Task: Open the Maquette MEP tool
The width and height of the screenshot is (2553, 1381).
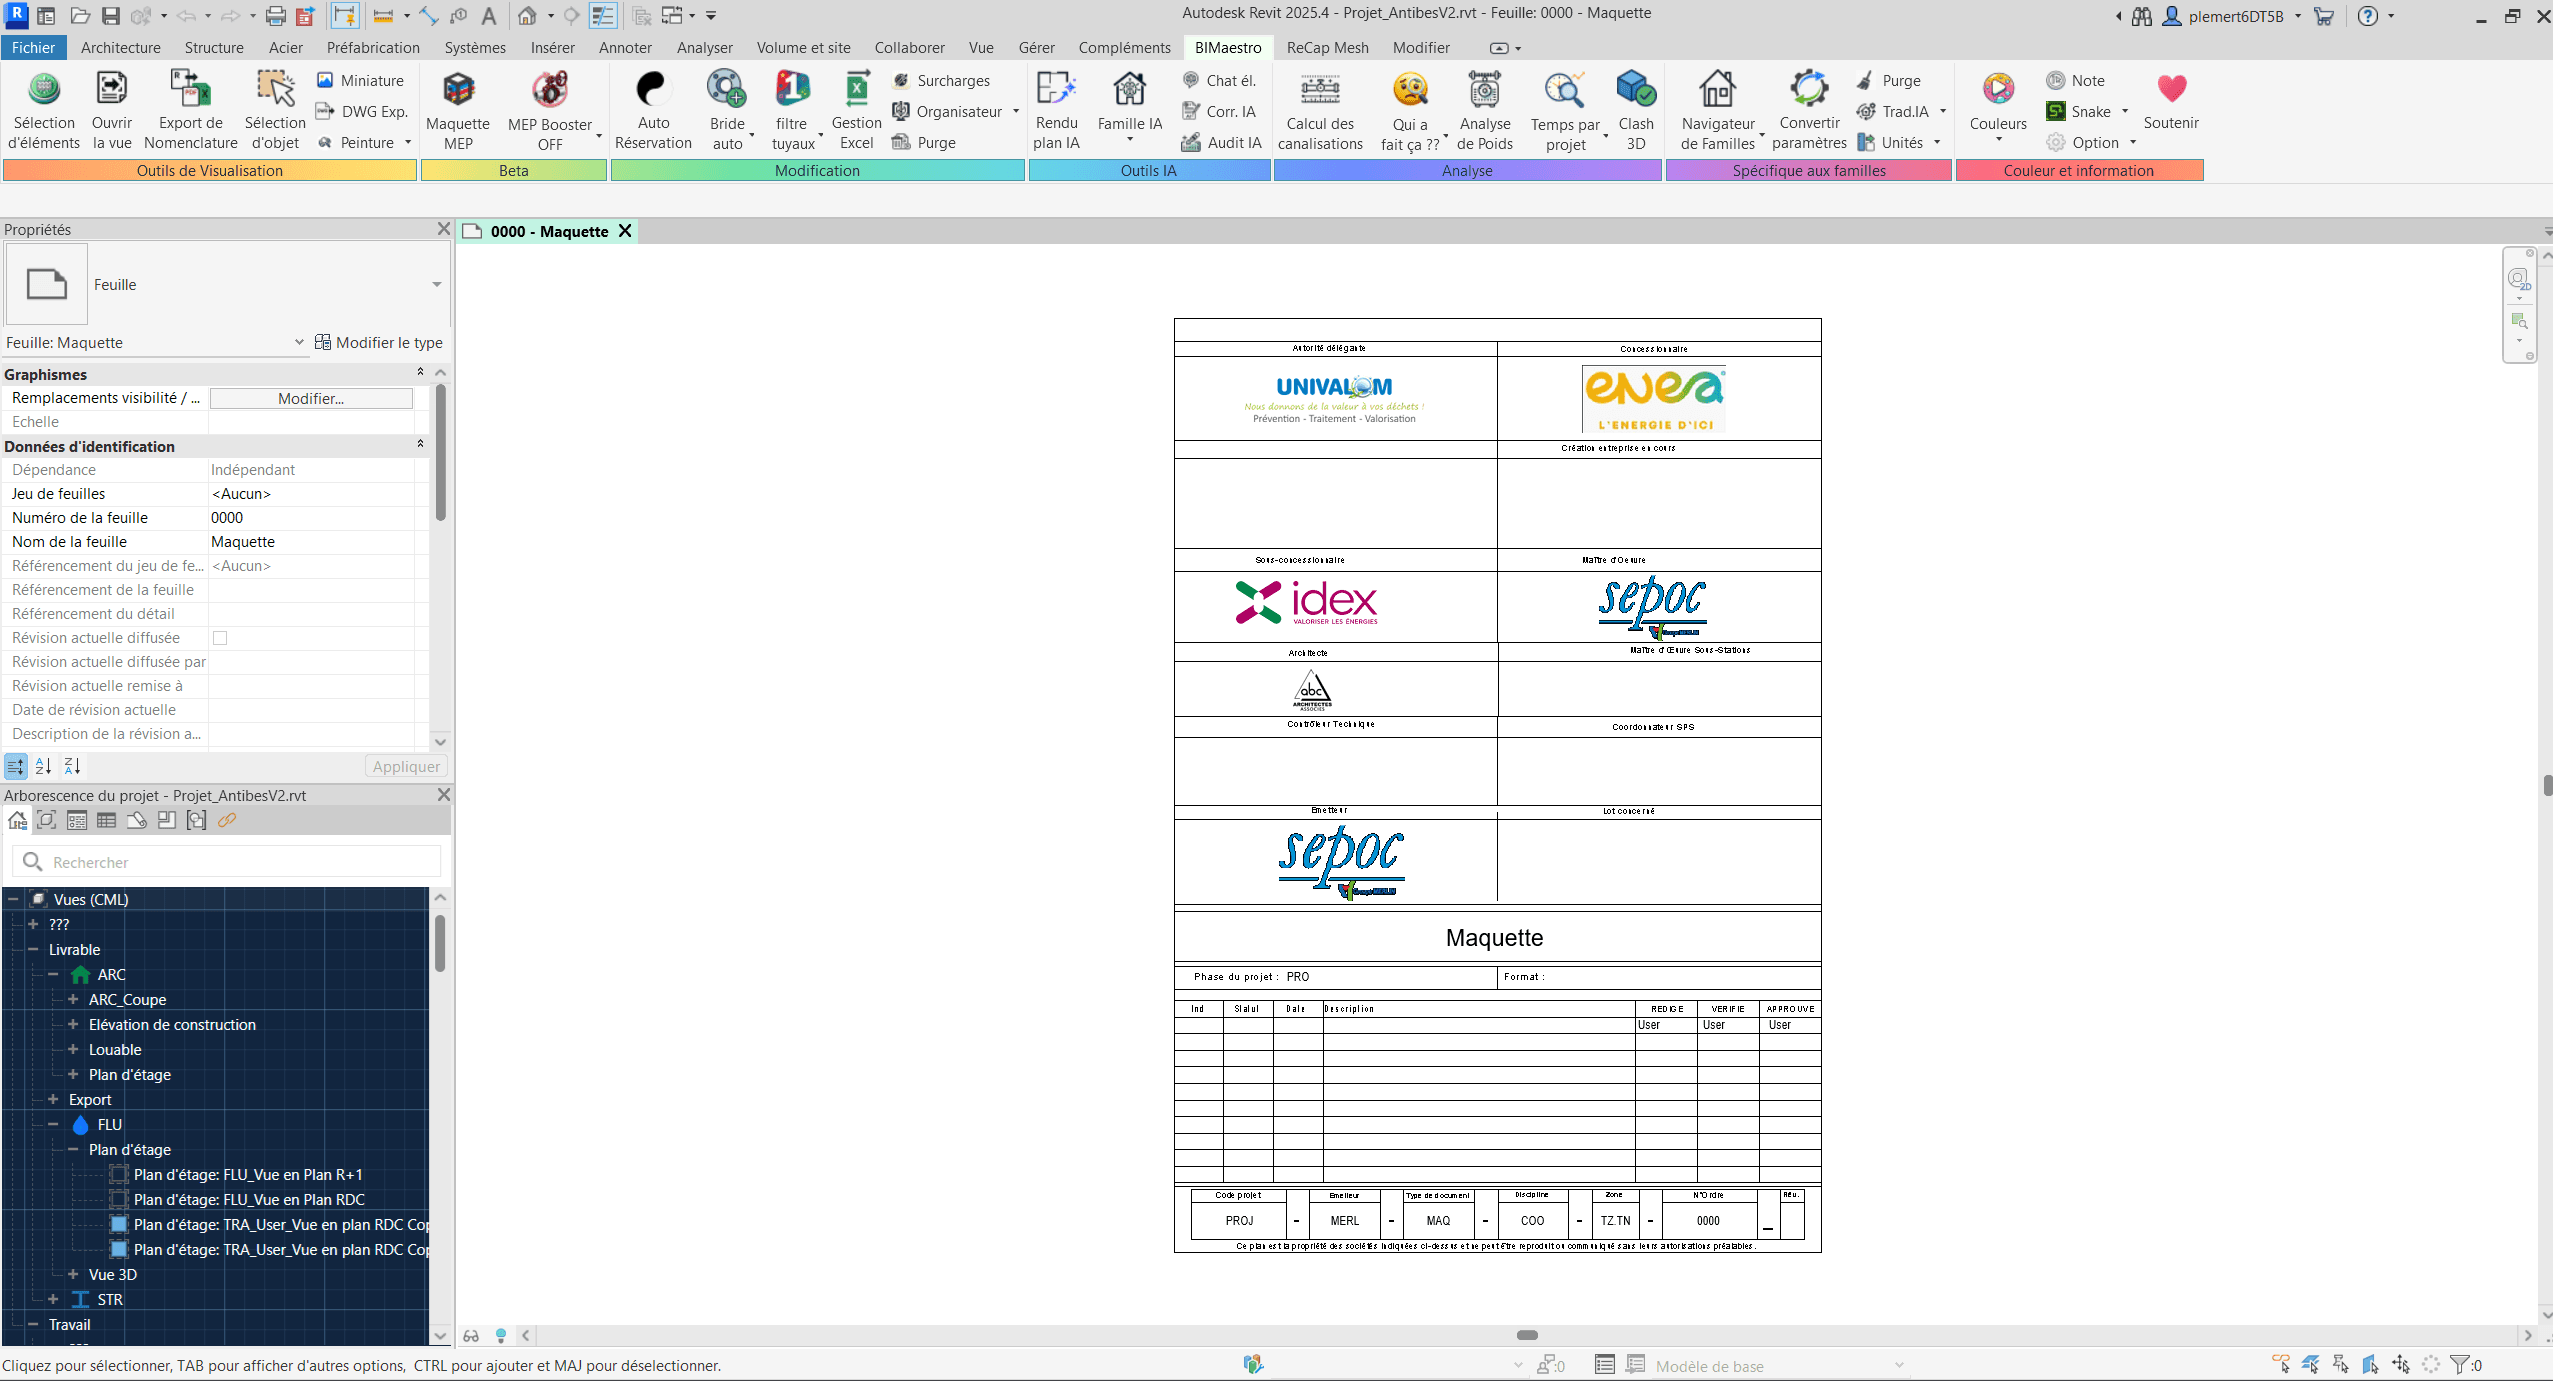Action: coord(458,110)
